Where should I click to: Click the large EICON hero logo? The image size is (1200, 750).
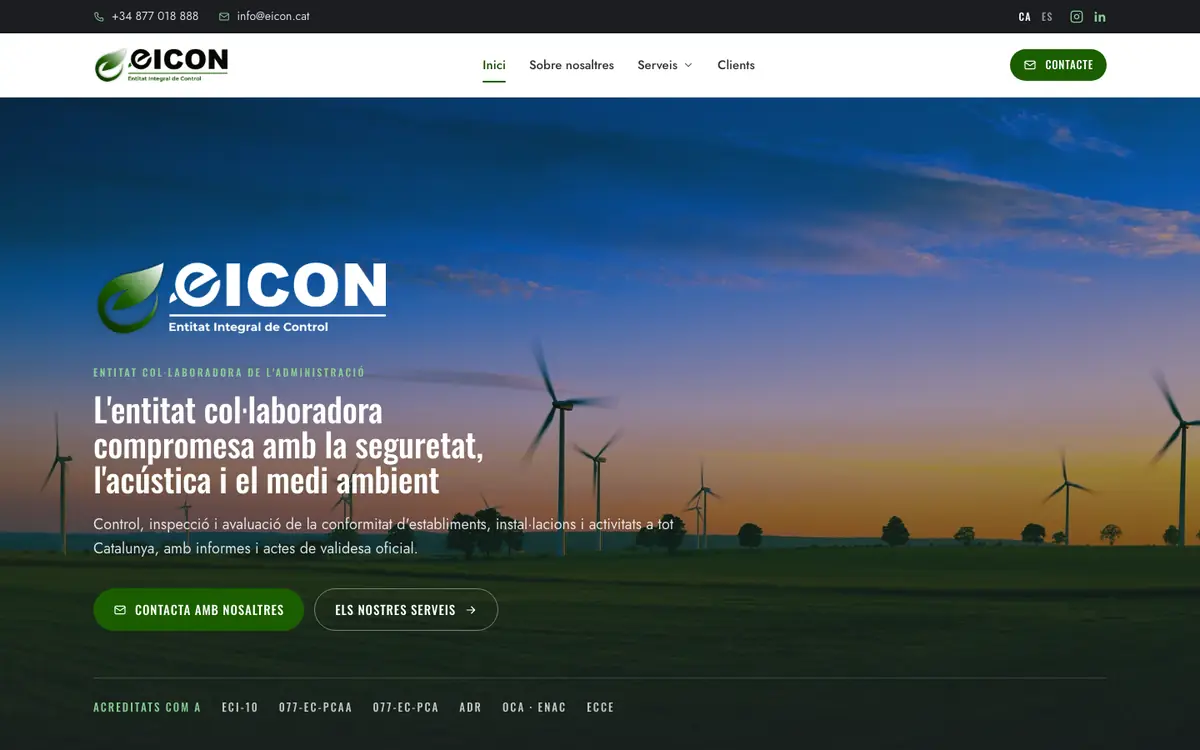pos(241,297)
